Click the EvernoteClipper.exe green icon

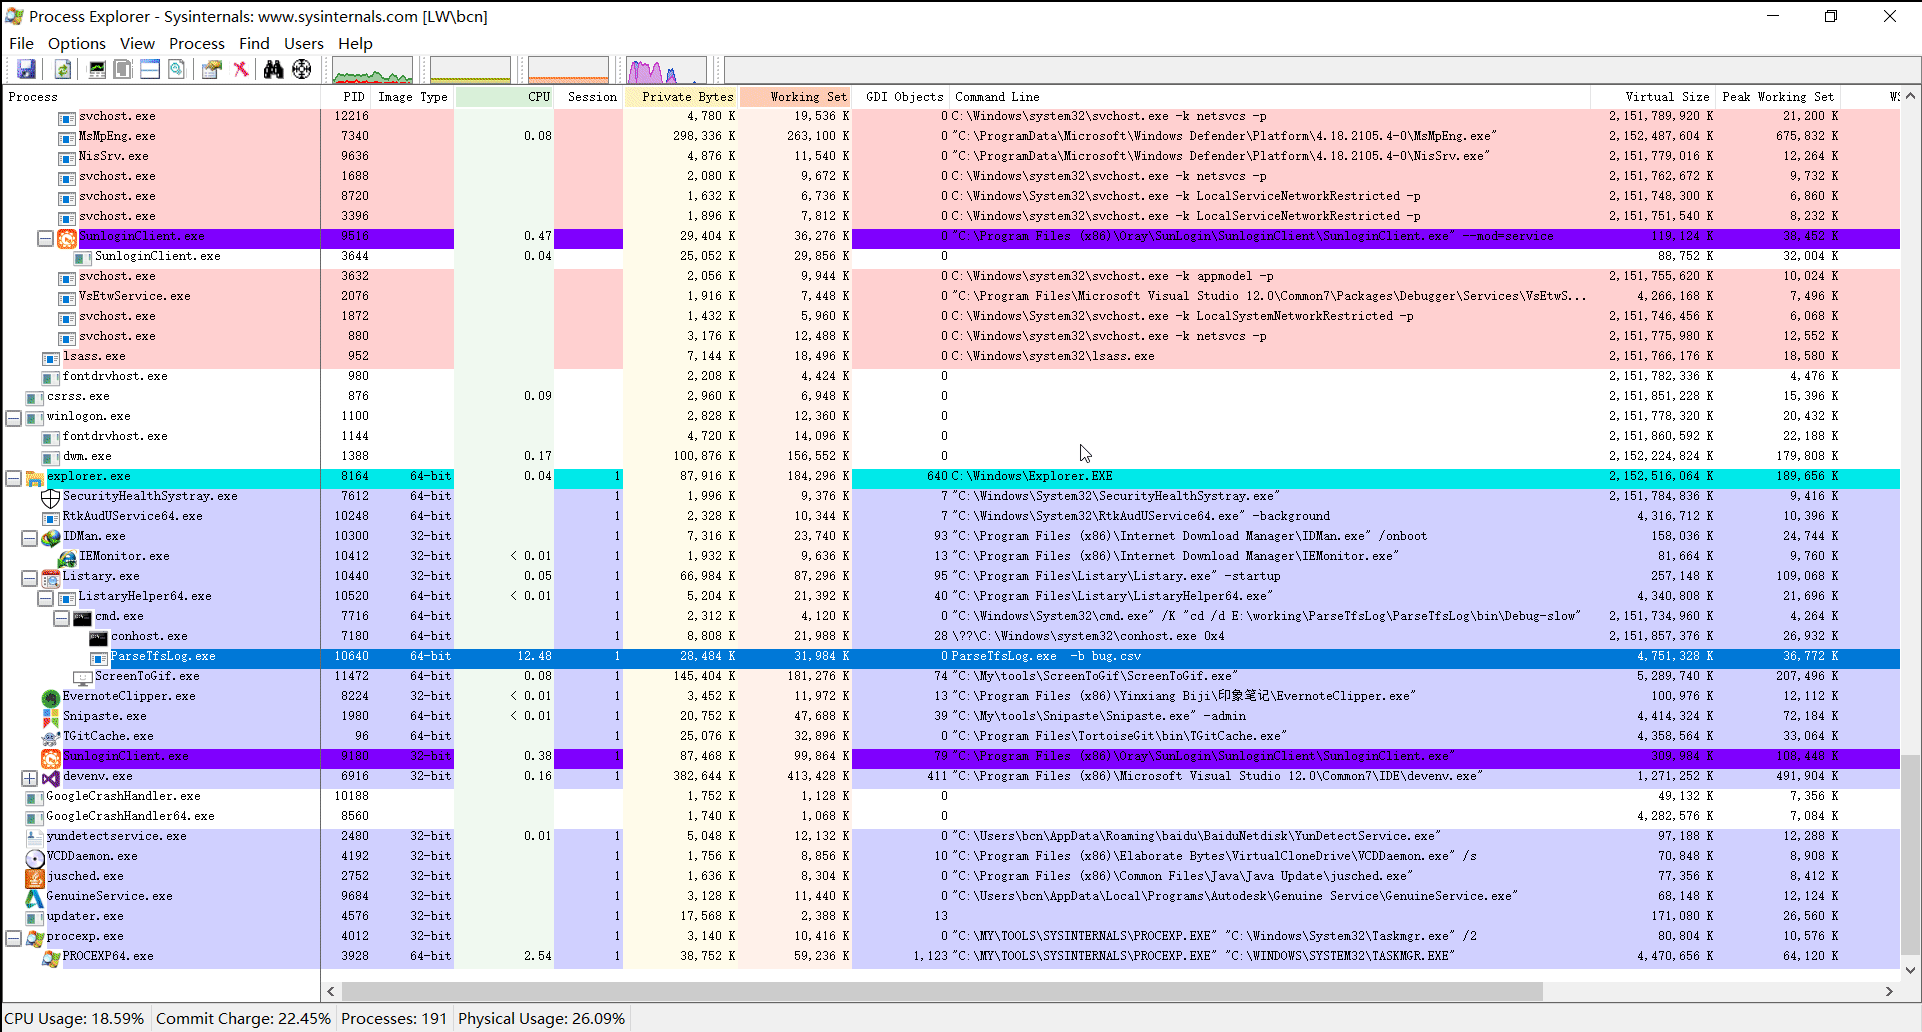(51, 697)
